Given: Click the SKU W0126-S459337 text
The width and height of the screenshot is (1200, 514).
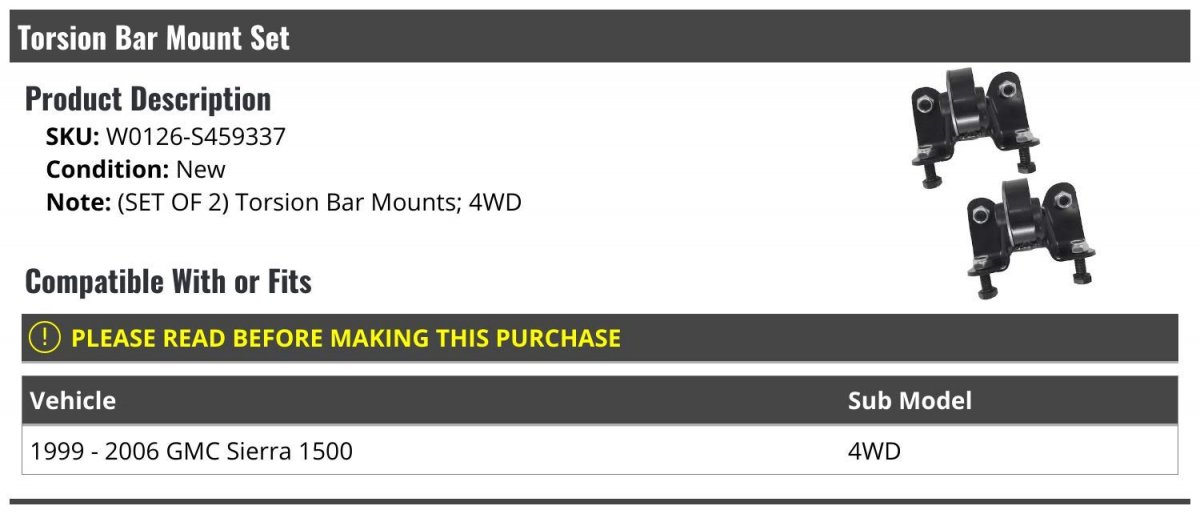Looking at the screenshot, I should coord(166,137).
